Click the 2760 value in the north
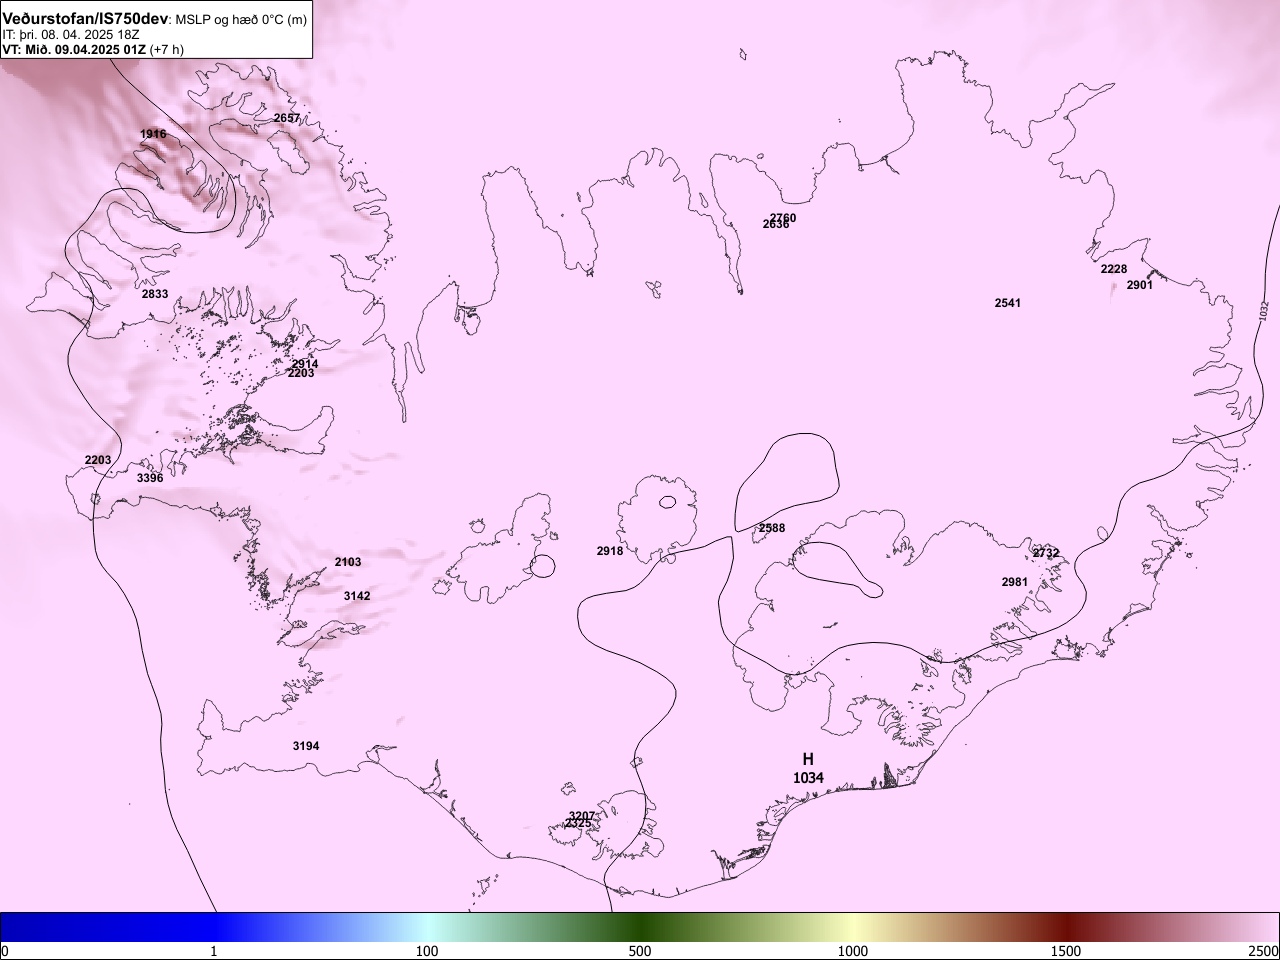The width and height of the screenshot is (1280, 960). [783, 218]
